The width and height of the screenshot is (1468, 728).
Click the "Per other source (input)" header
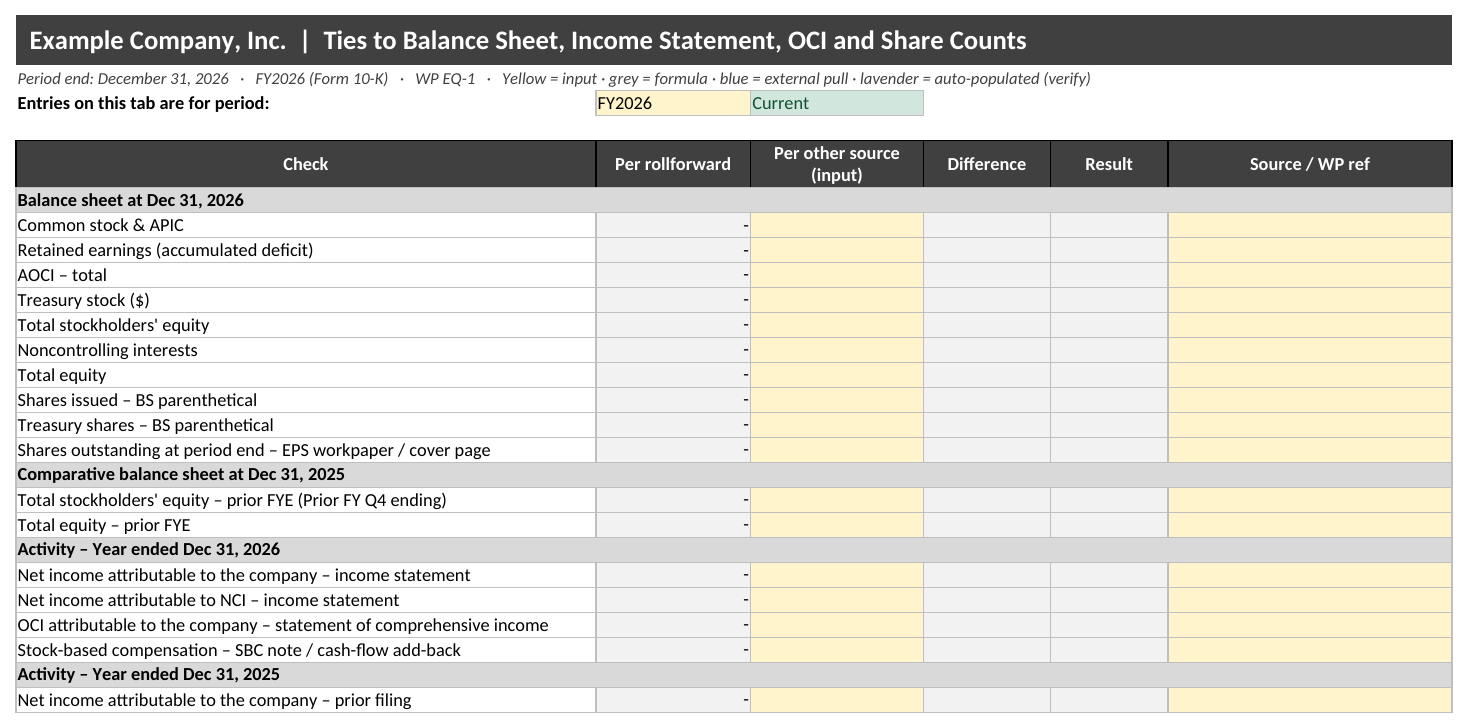837,164
